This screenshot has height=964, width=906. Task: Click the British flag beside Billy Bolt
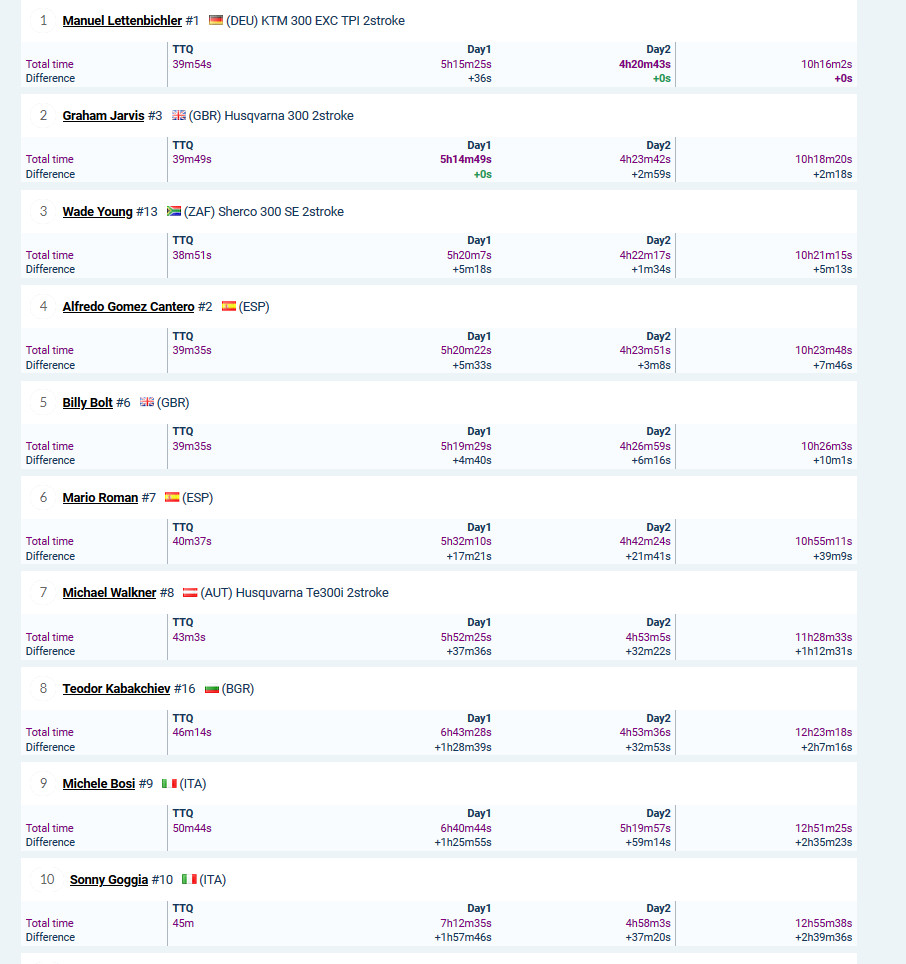click(147, 402)
